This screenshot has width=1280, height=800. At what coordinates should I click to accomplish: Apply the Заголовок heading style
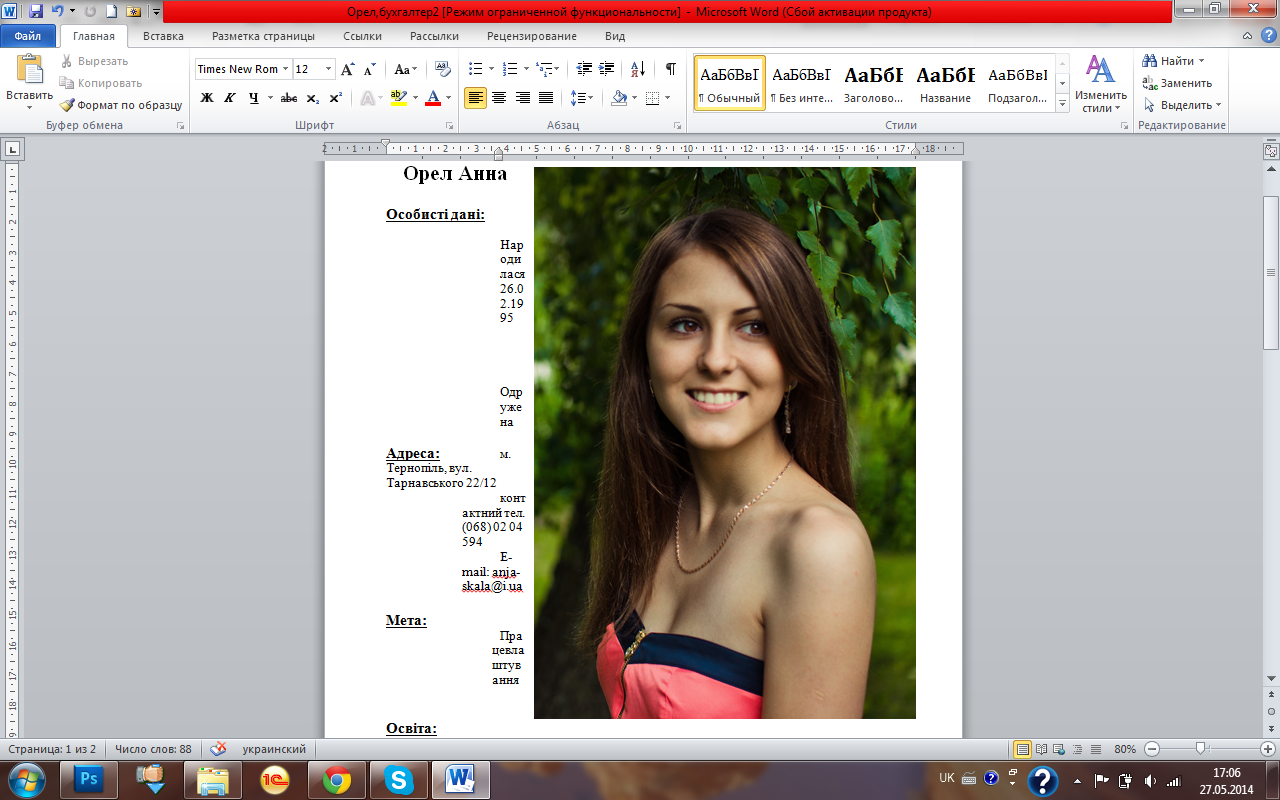(873, 82)
